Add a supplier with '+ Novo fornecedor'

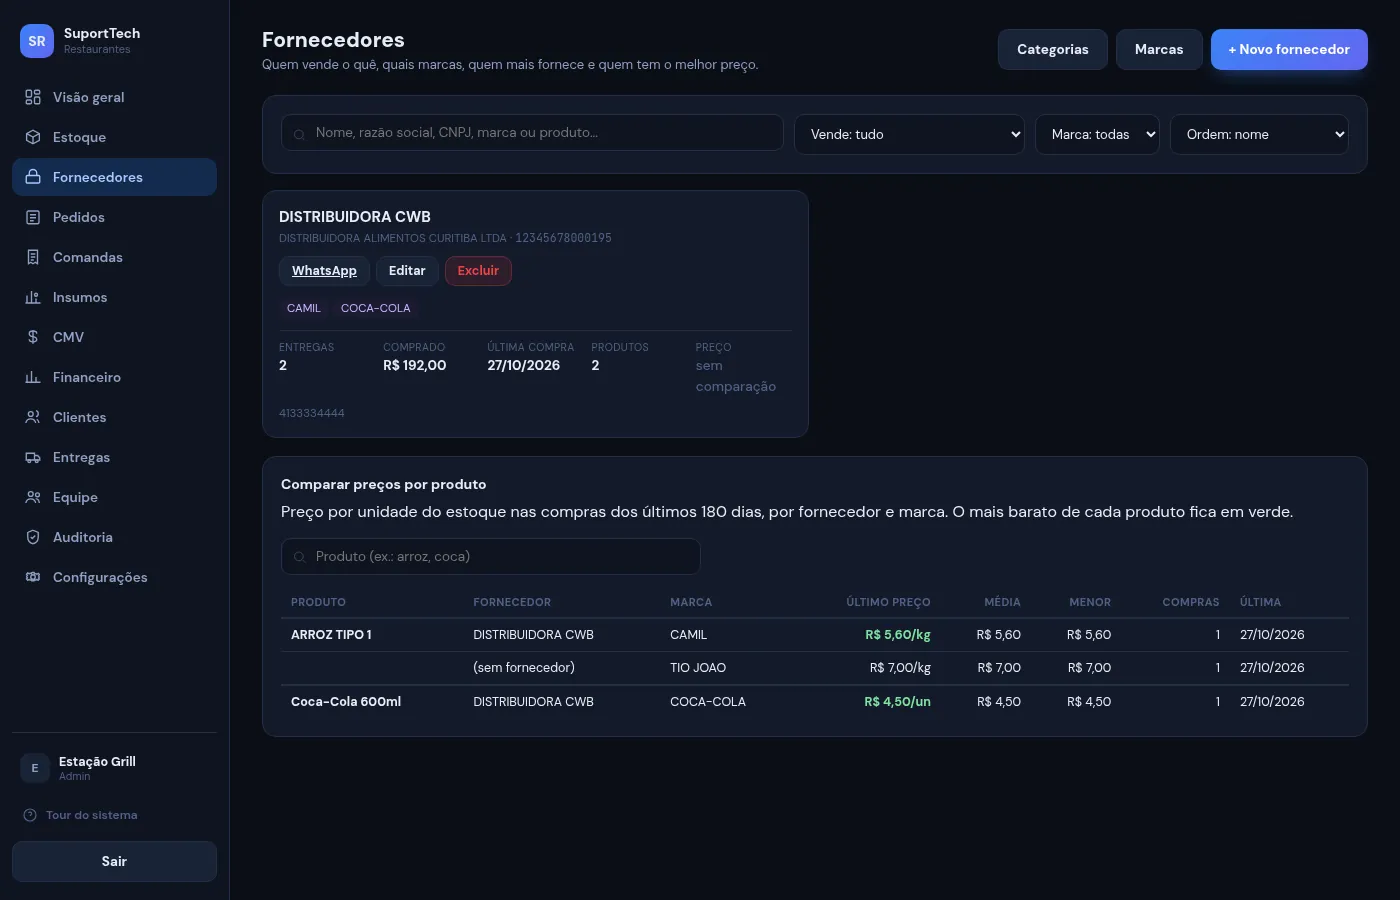click(x=1289, y=49)
